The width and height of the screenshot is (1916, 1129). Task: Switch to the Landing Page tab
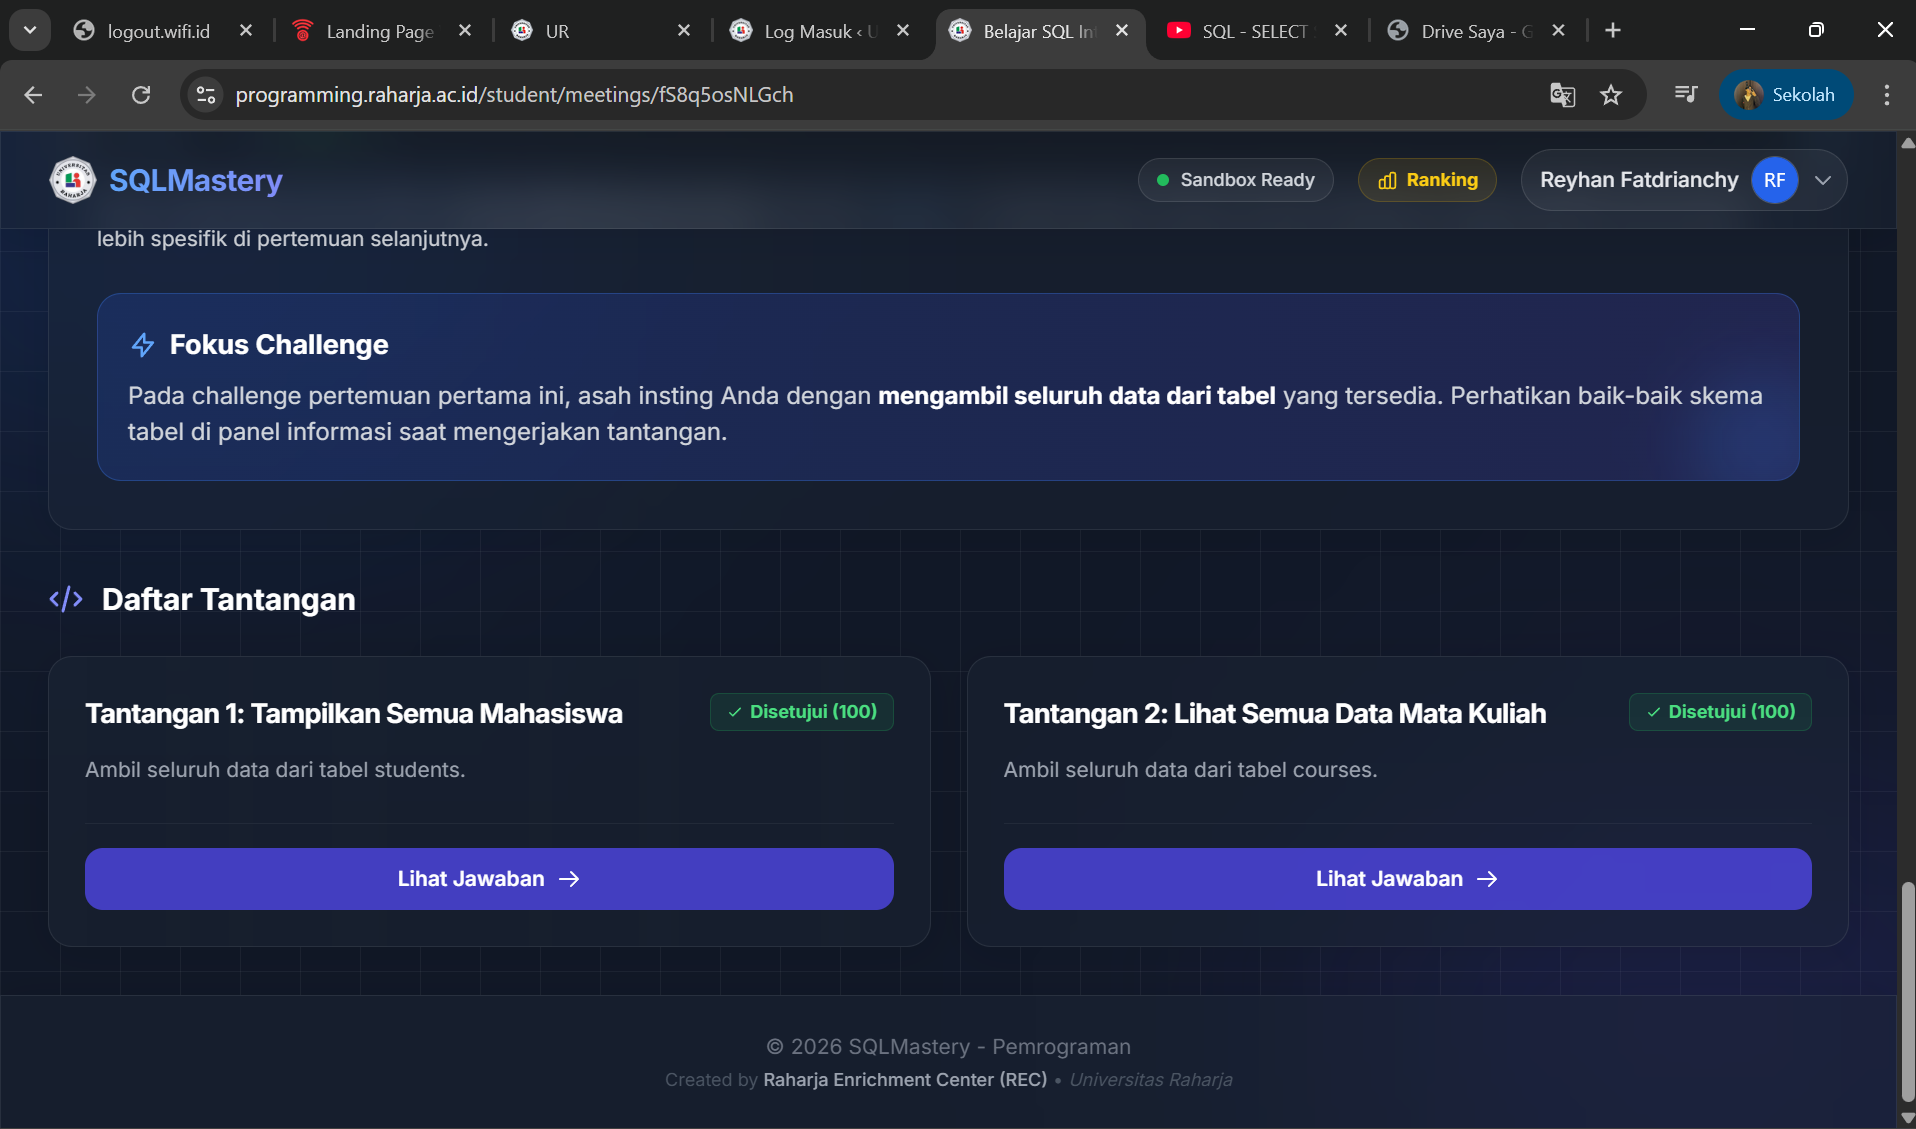click(380, 31)
